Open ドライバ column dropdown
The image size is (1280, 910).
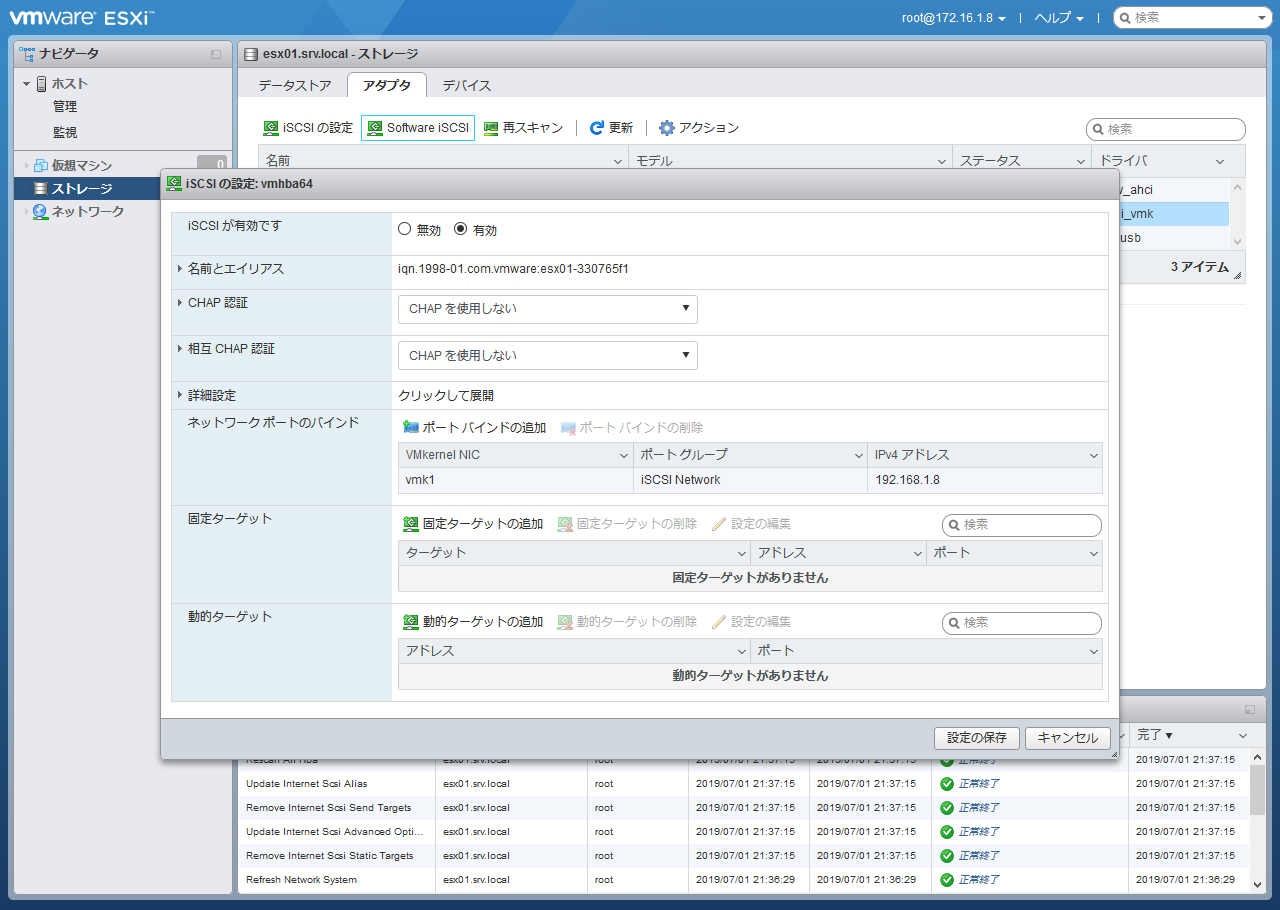tap(1220, 161)
